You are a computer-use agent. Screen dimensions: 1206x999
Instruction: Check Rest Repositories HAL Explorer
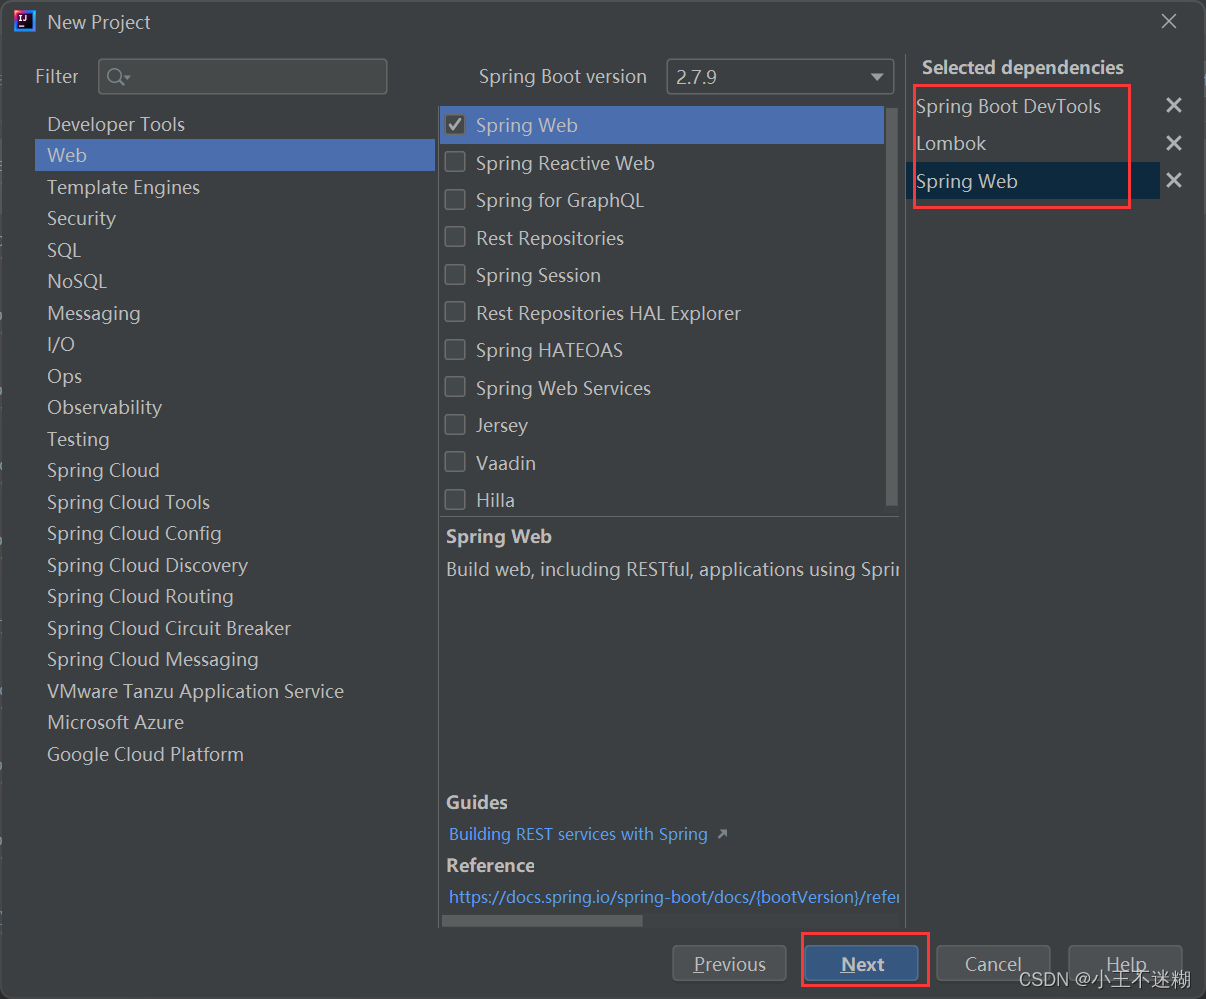click(x=455, y=312)
